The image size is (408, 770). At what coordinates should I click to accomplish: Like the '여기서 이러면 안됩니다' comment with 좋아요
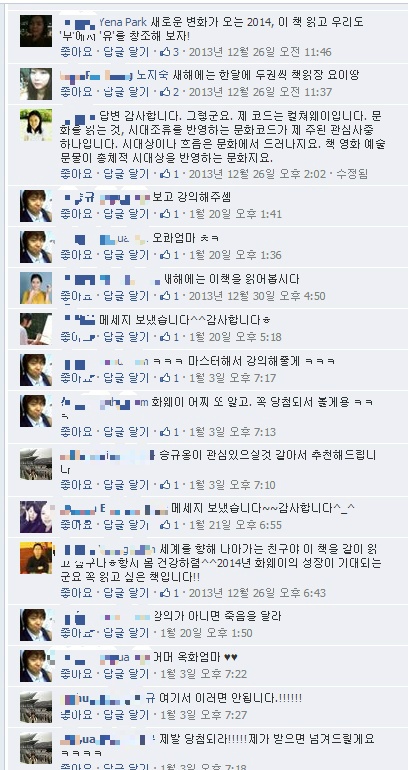76,715
